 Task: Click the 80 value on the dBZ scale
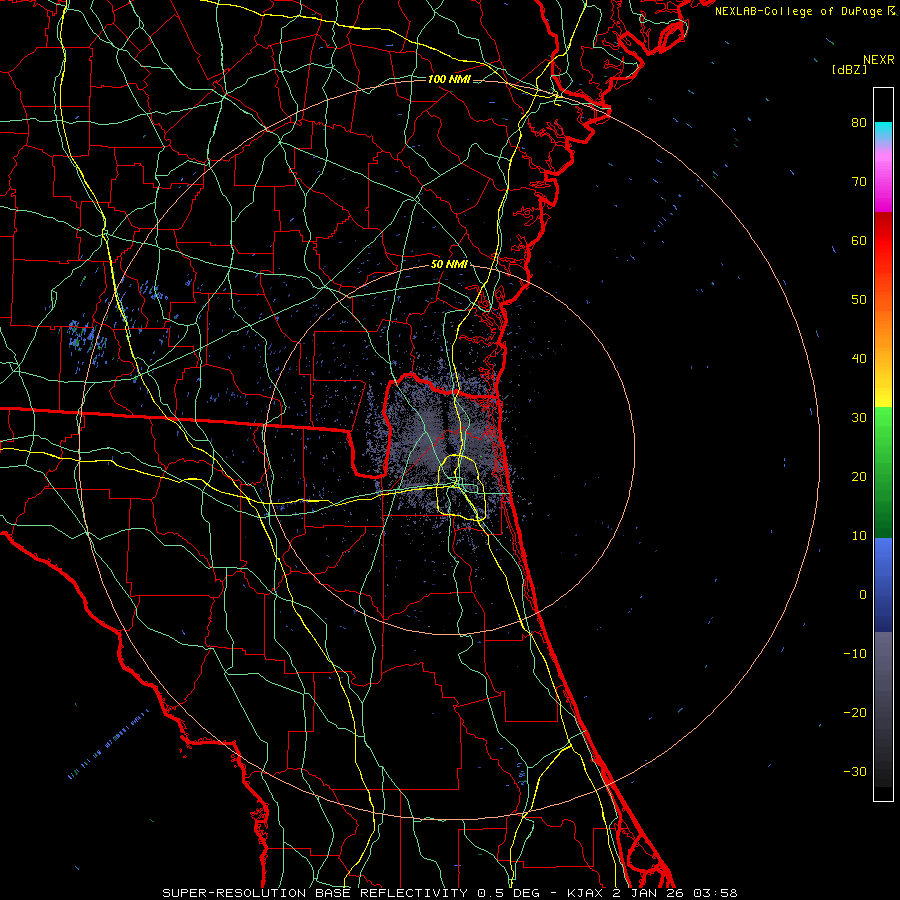[x=859, y=122]
